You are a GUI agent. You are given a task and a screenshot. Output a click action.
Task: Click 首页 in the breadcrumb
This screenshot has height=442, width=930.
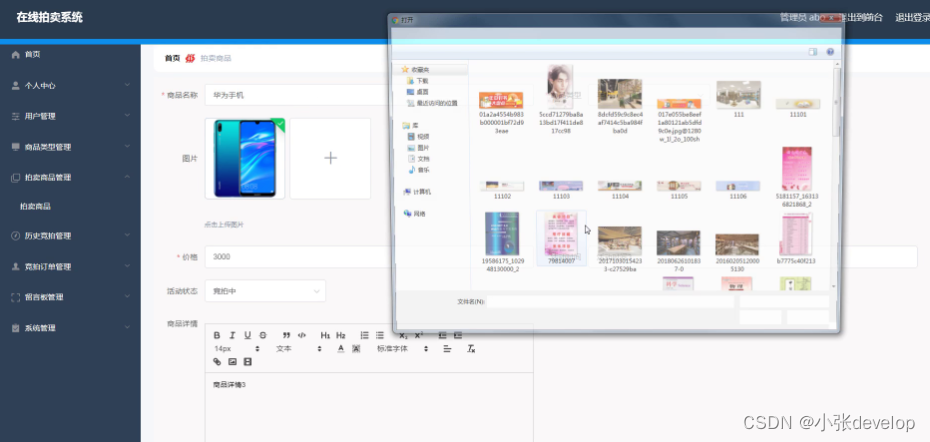(172, 58)
